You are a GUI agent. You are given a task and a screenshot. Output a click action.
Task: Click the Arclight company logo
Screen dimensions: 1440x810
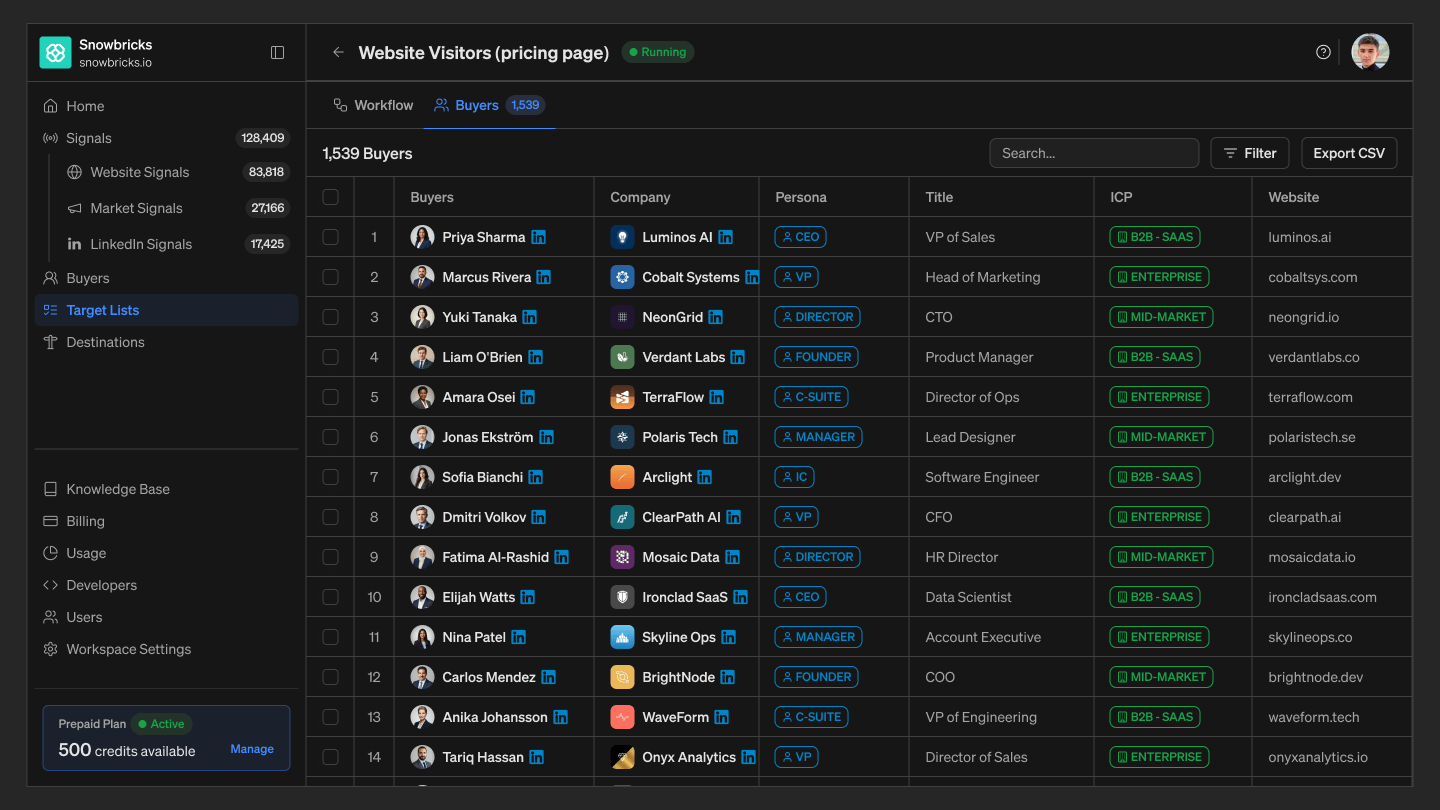pos(622,477)
